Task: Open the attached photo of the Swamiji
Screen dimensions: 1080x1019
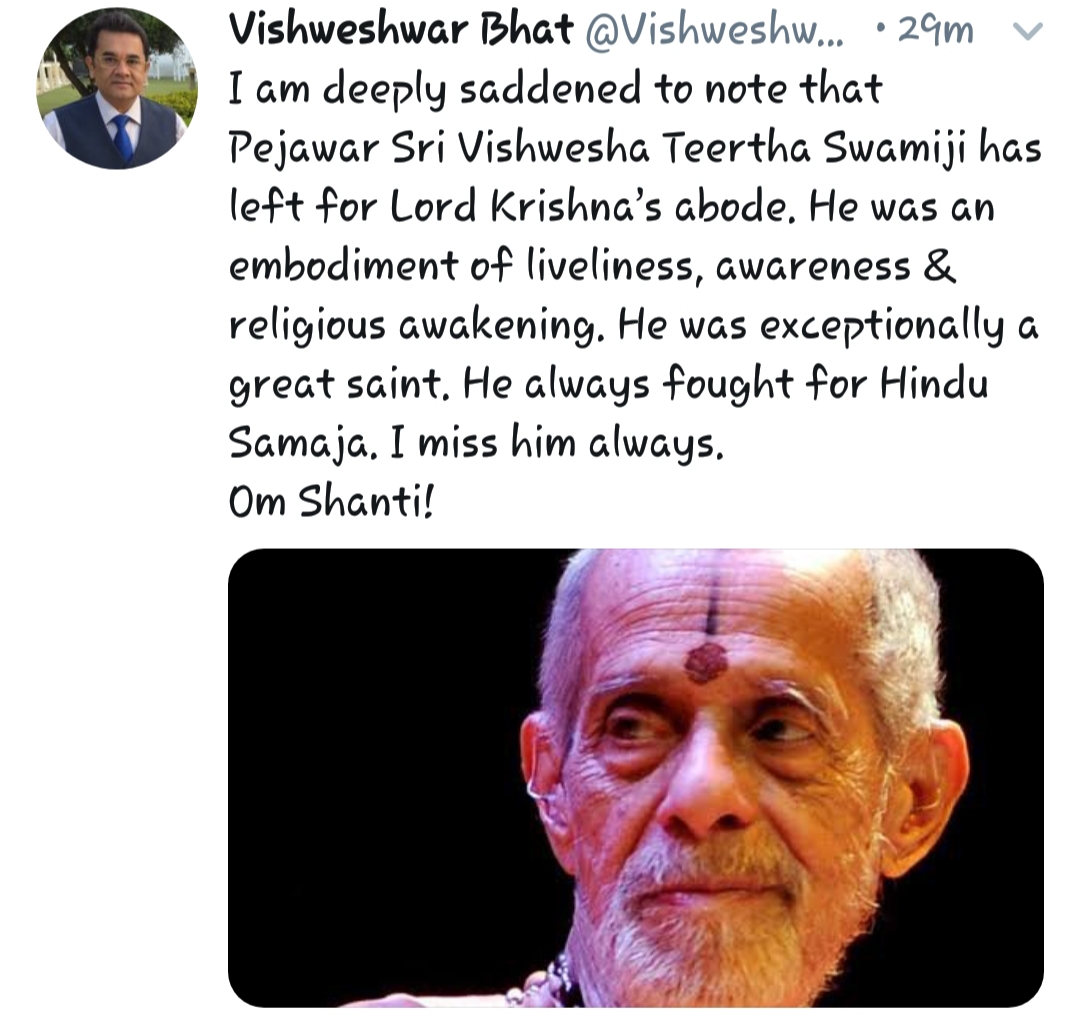Action: pos(636,777)
